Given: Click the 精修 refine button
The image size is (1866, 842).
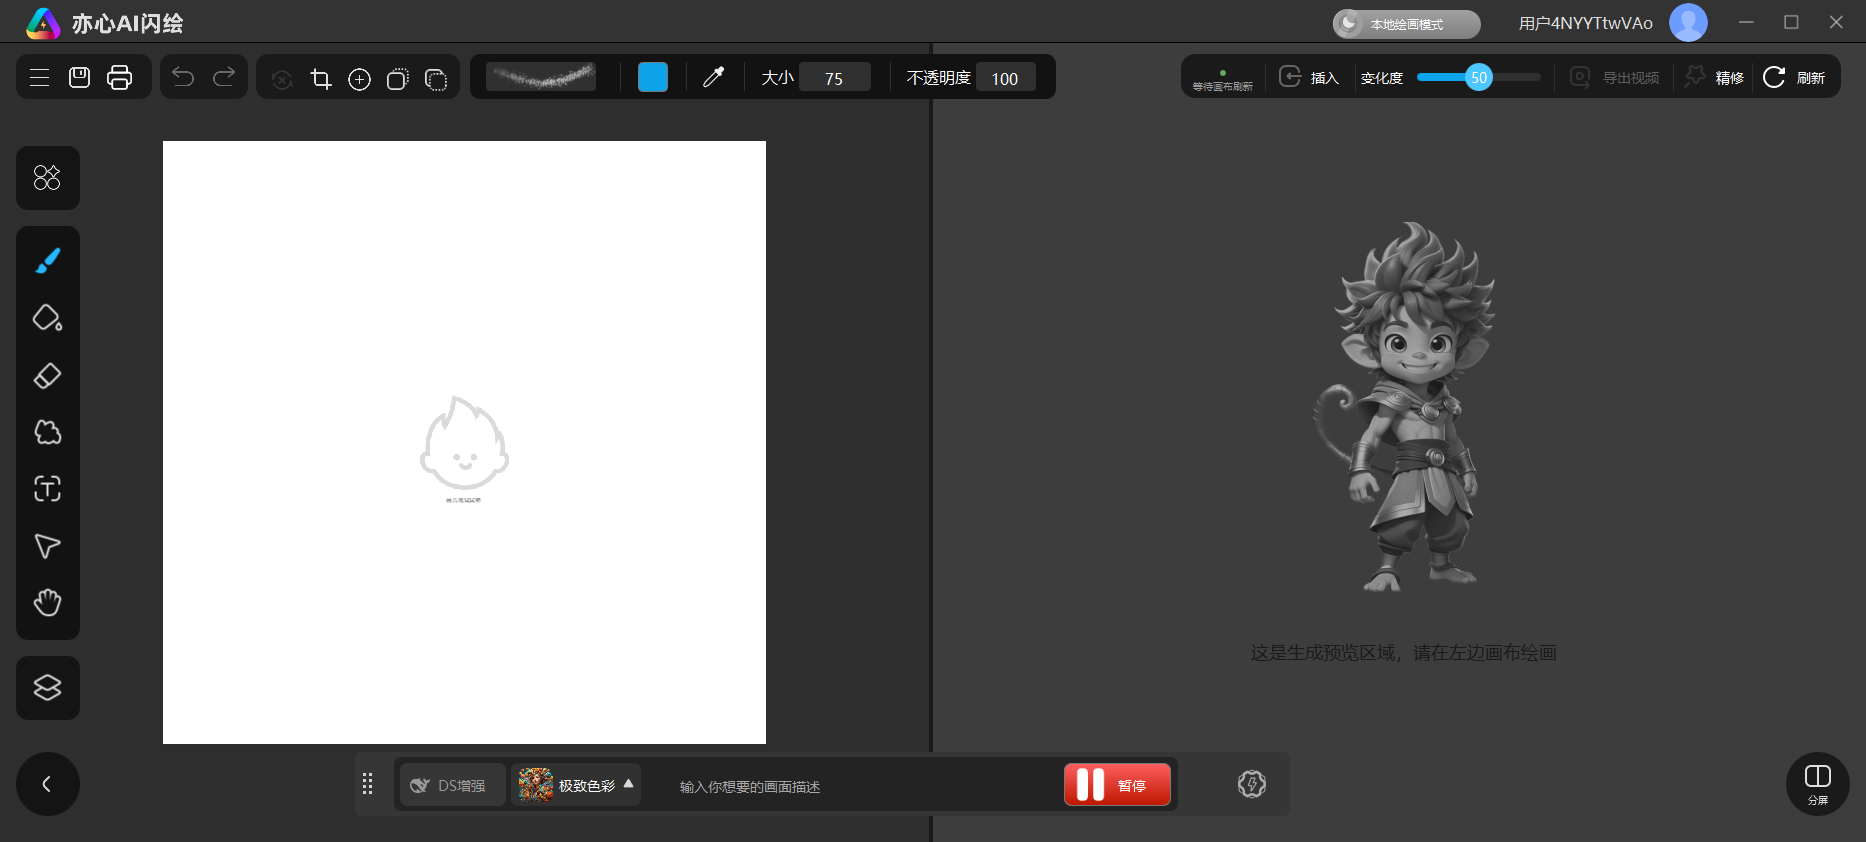Looking at the screenshot, I should (x=1714, y=77).
